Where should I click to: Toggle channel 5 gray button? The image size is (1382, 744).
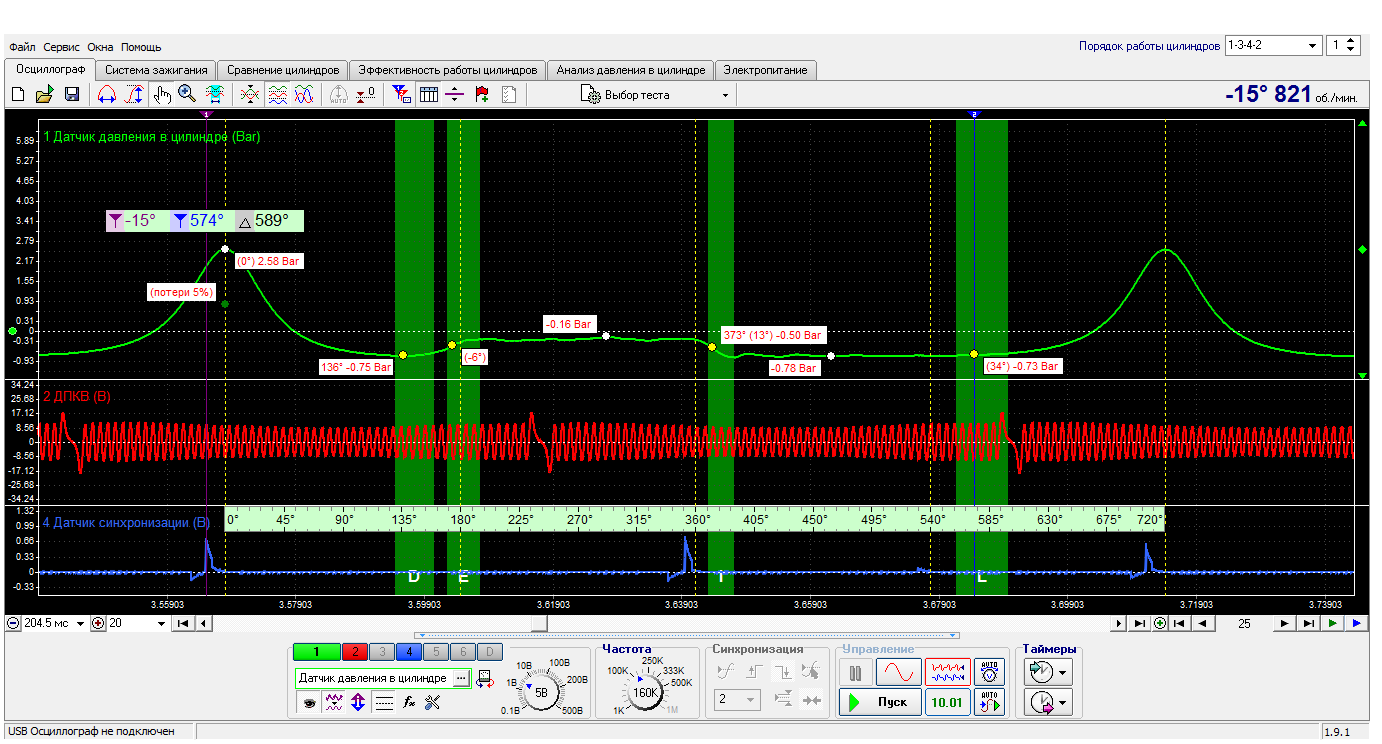(435, 652)
